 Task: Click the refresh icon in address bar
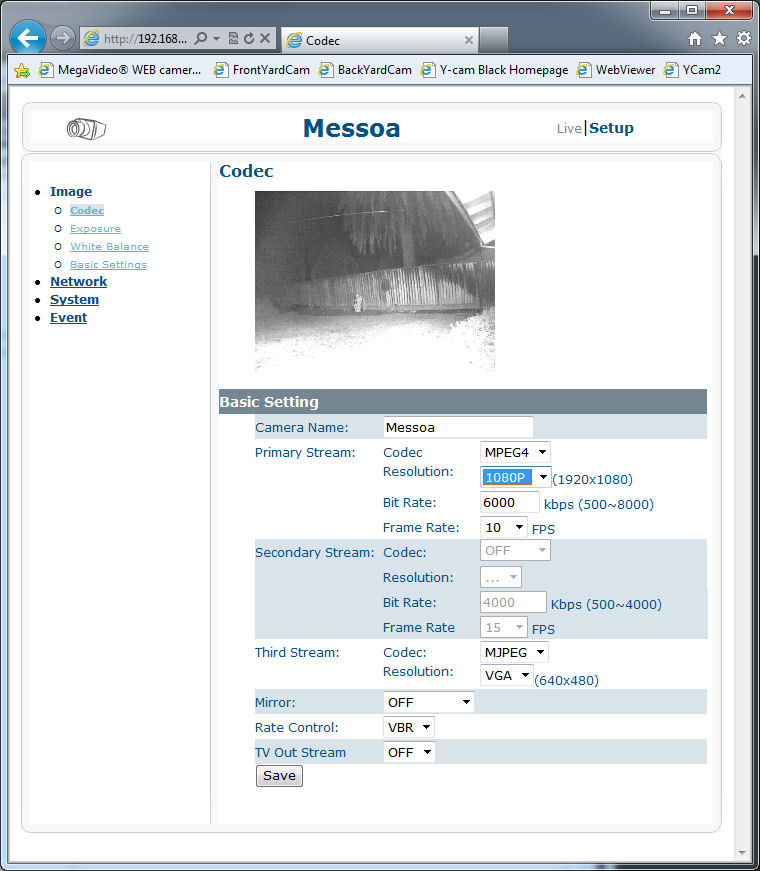pos(248,39)
